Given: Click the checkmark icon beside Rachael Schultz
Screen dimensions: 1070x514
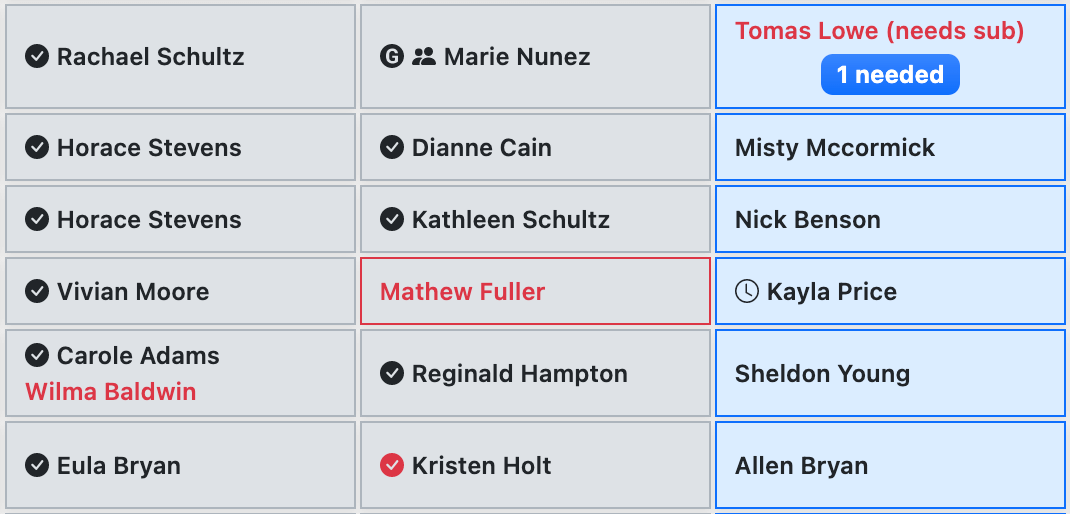Looking at the screenshot, I should point(37,57).
